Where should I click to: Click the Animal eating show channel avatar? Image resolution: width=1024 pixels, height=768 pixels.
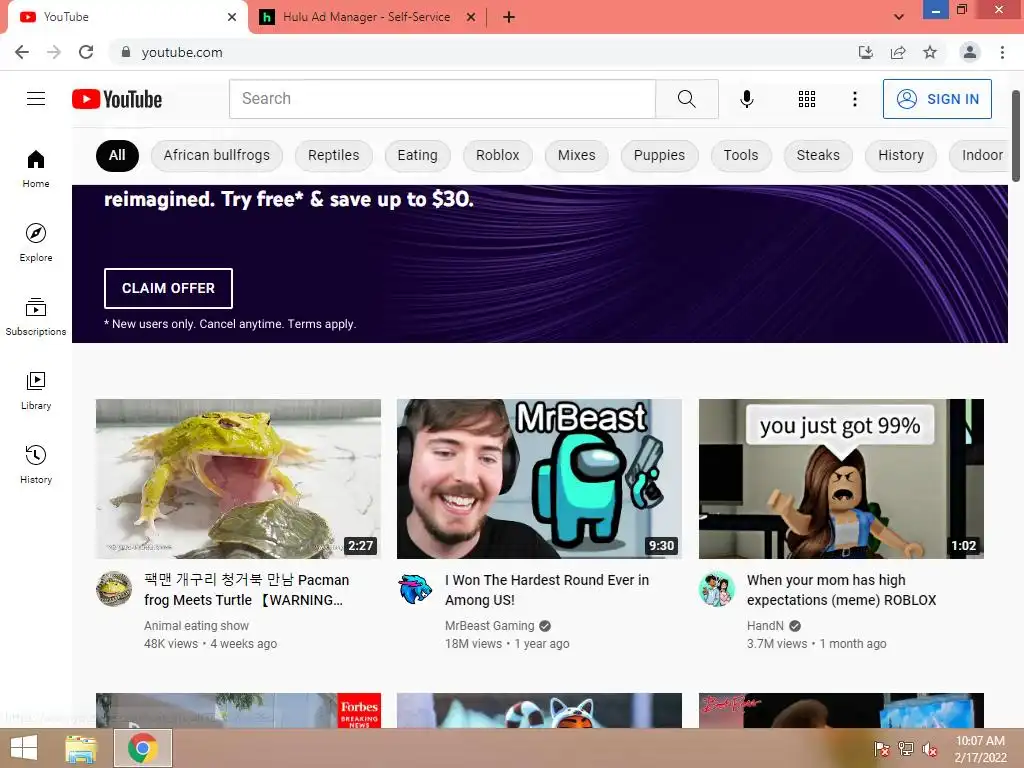(114, 588)
